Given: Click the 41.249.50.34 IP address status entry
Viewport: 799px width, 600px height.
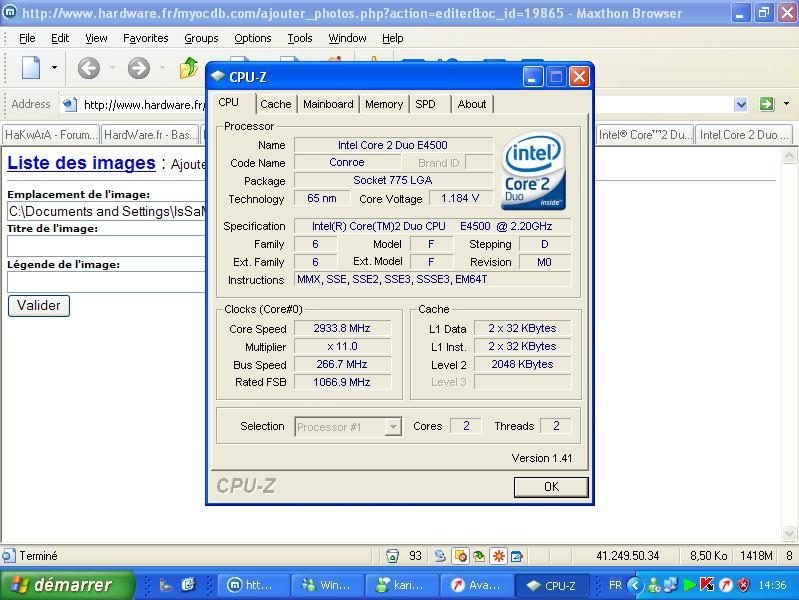Looking at the screenshot, I should [x=627, y=556].
